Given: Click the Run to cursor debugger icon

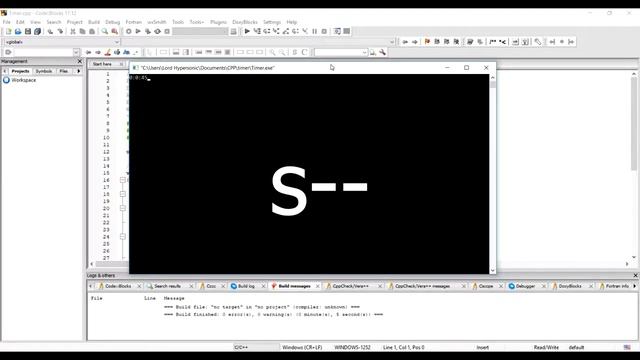Looking at the screenshot, I should (257, 31).
